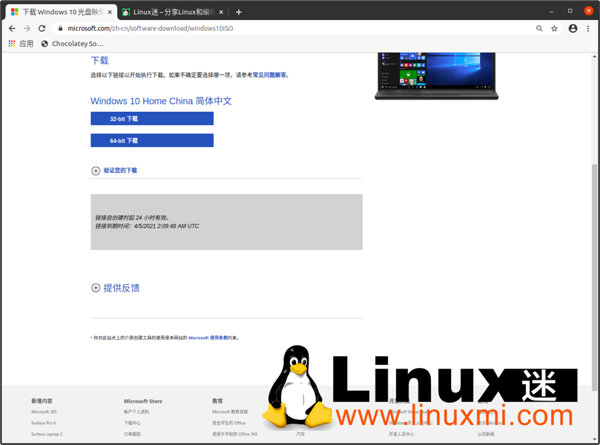Open a new browser tab
The width and height of the screenshot is (600, 445).
tap(238, 12)
